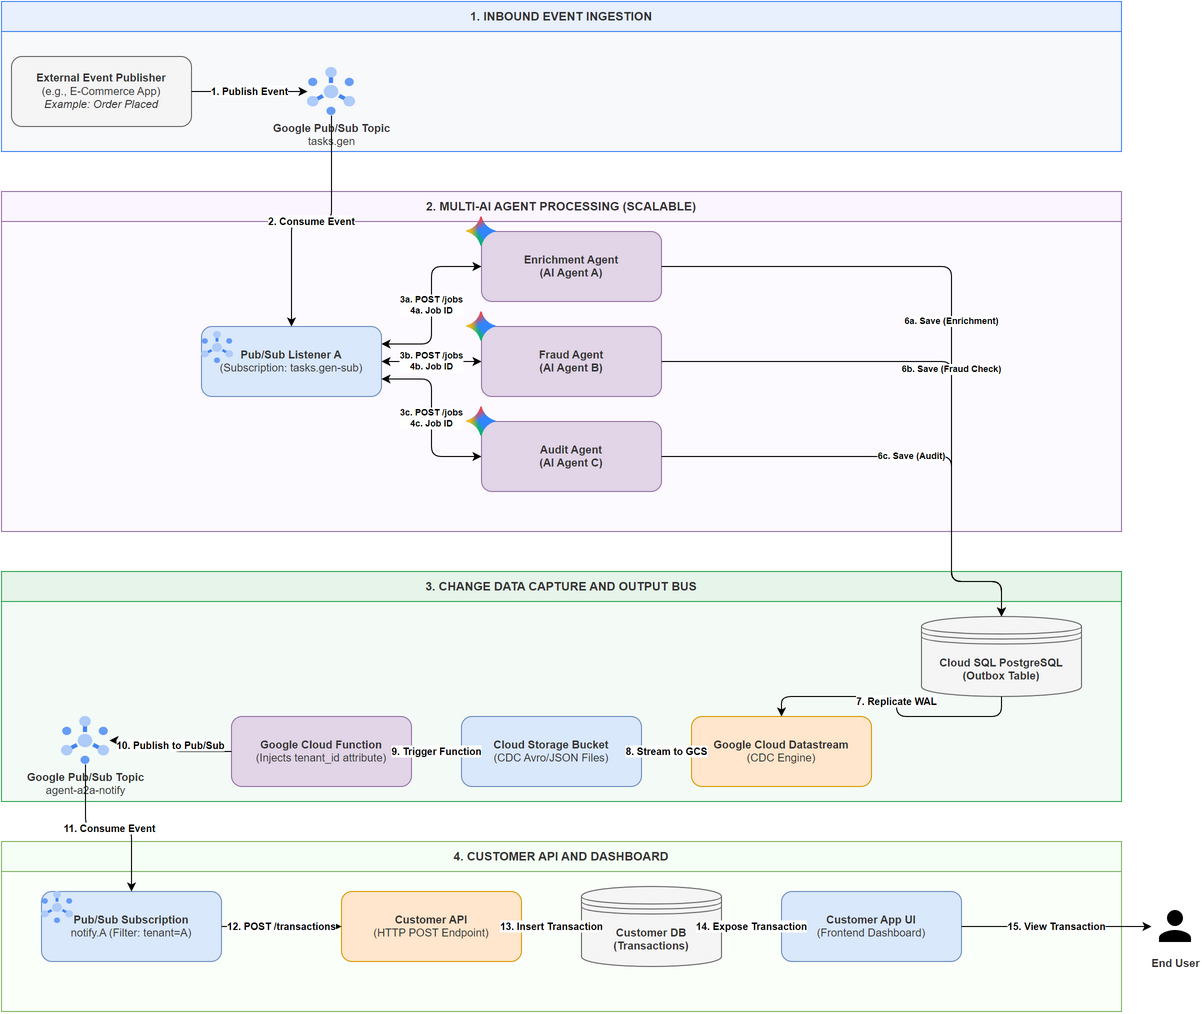1202x1014 pixels.
Task: Click the '7. Replicate WAL' label
Action: [x=896, y=701]
